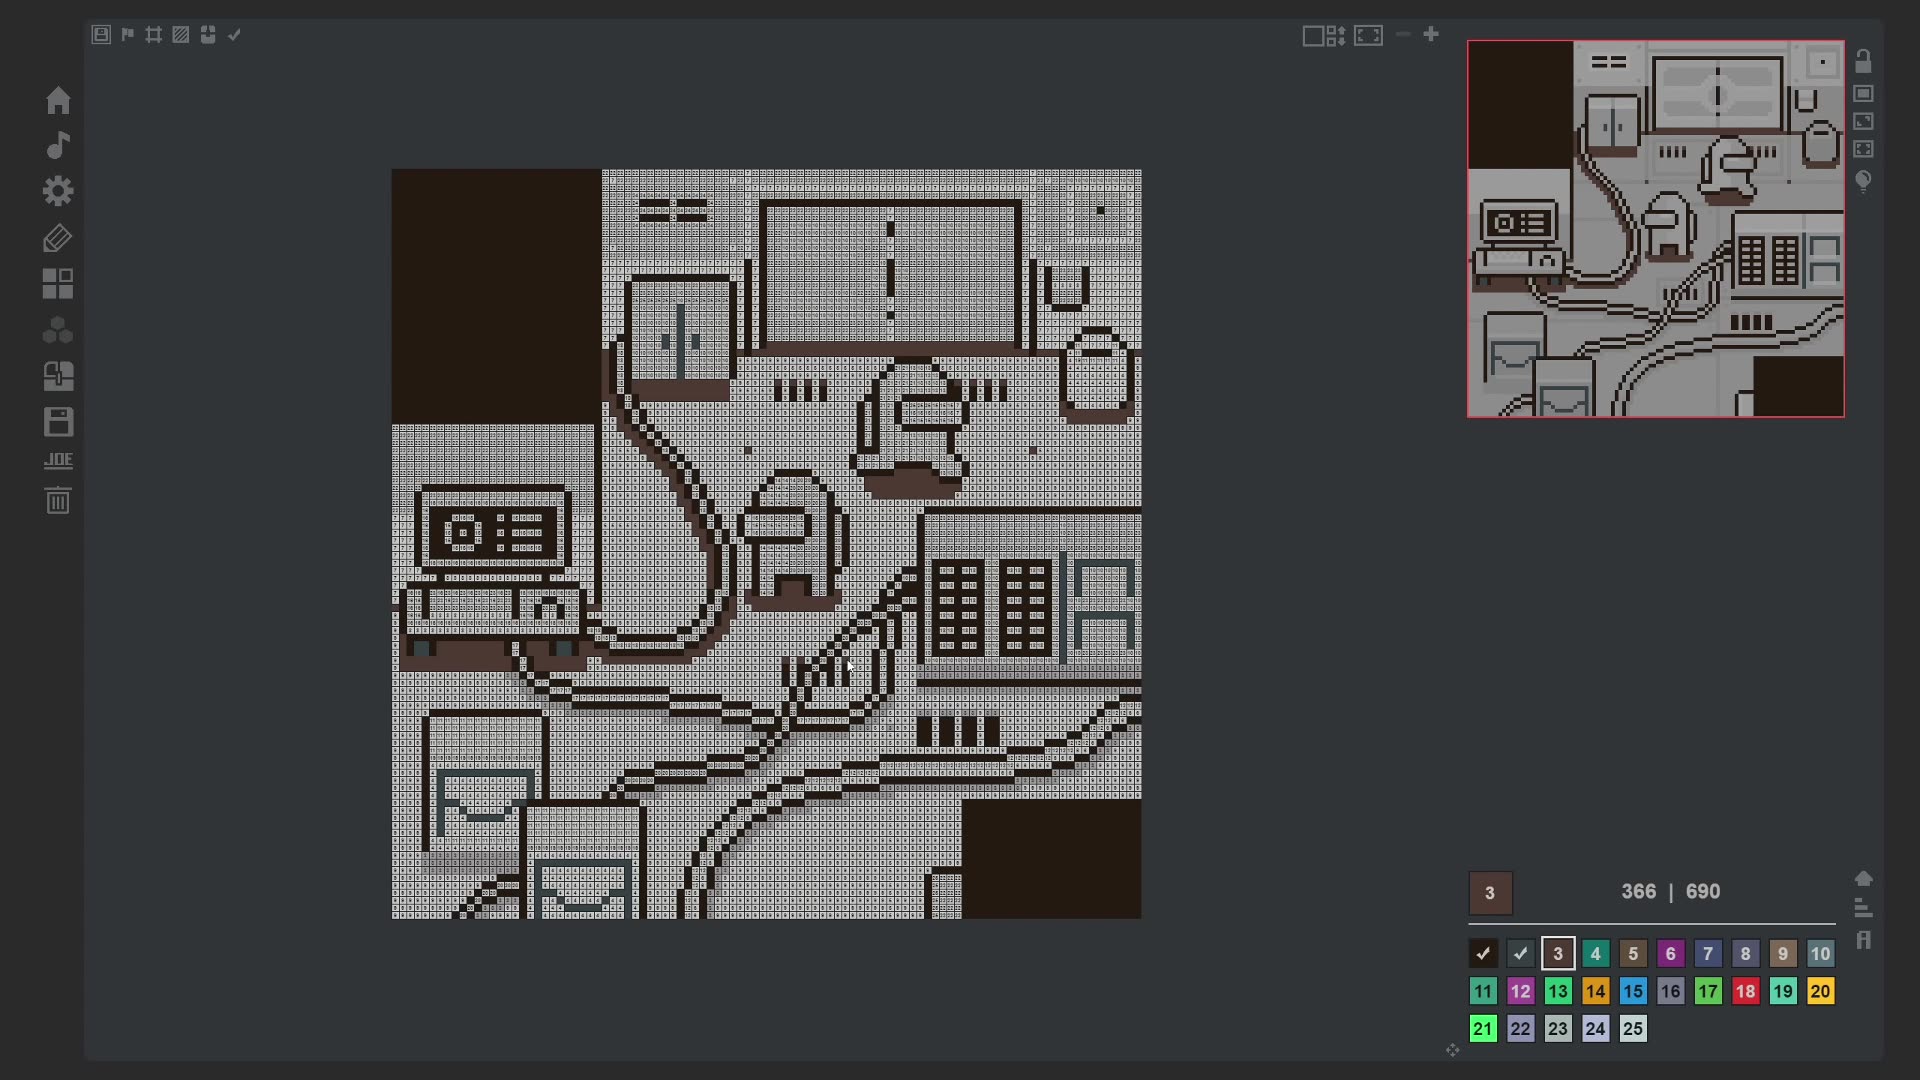Select color number 15 blue swatch

tap(1633, 991)
